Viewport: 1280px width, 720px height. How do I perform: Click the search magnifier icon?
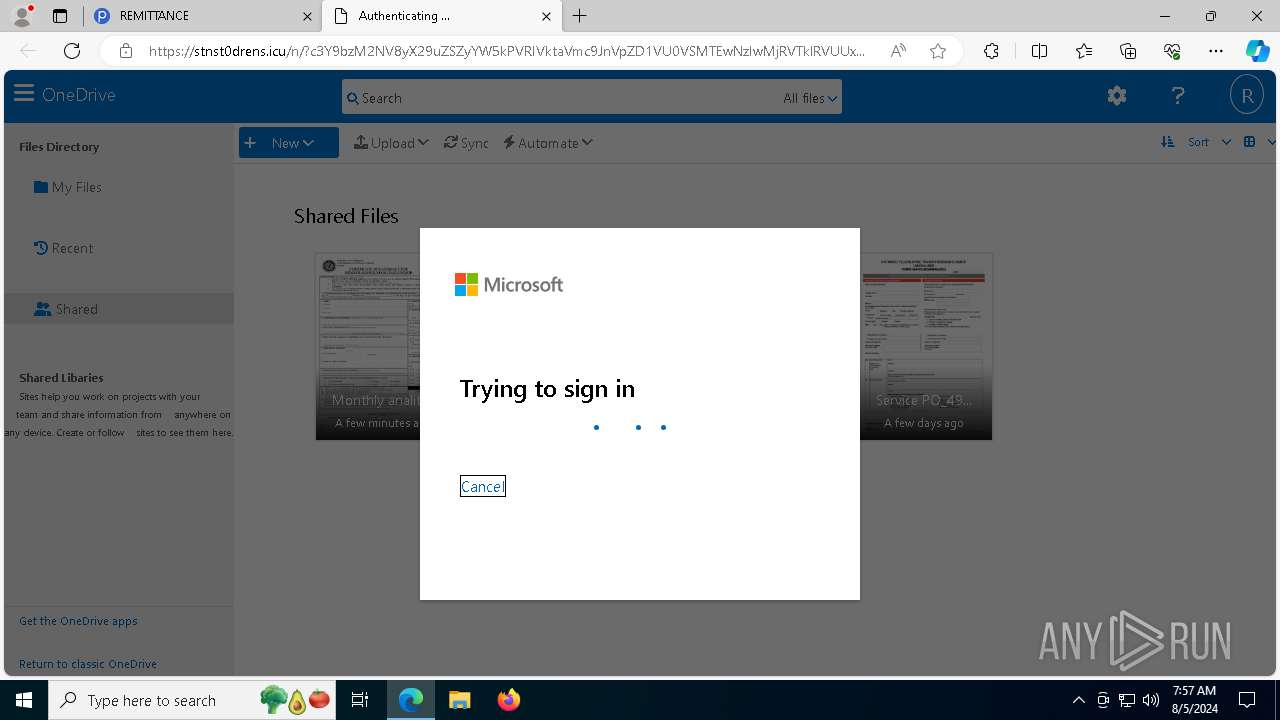coord(352,98)
